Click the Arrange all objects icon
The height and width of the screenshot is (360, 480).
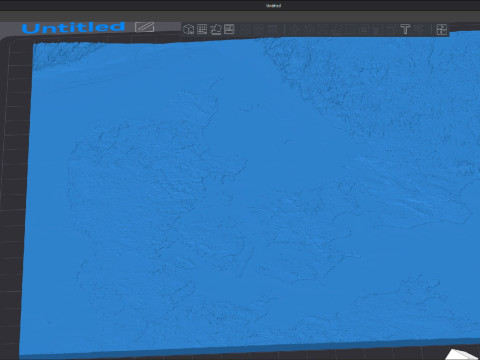point(229,29)
